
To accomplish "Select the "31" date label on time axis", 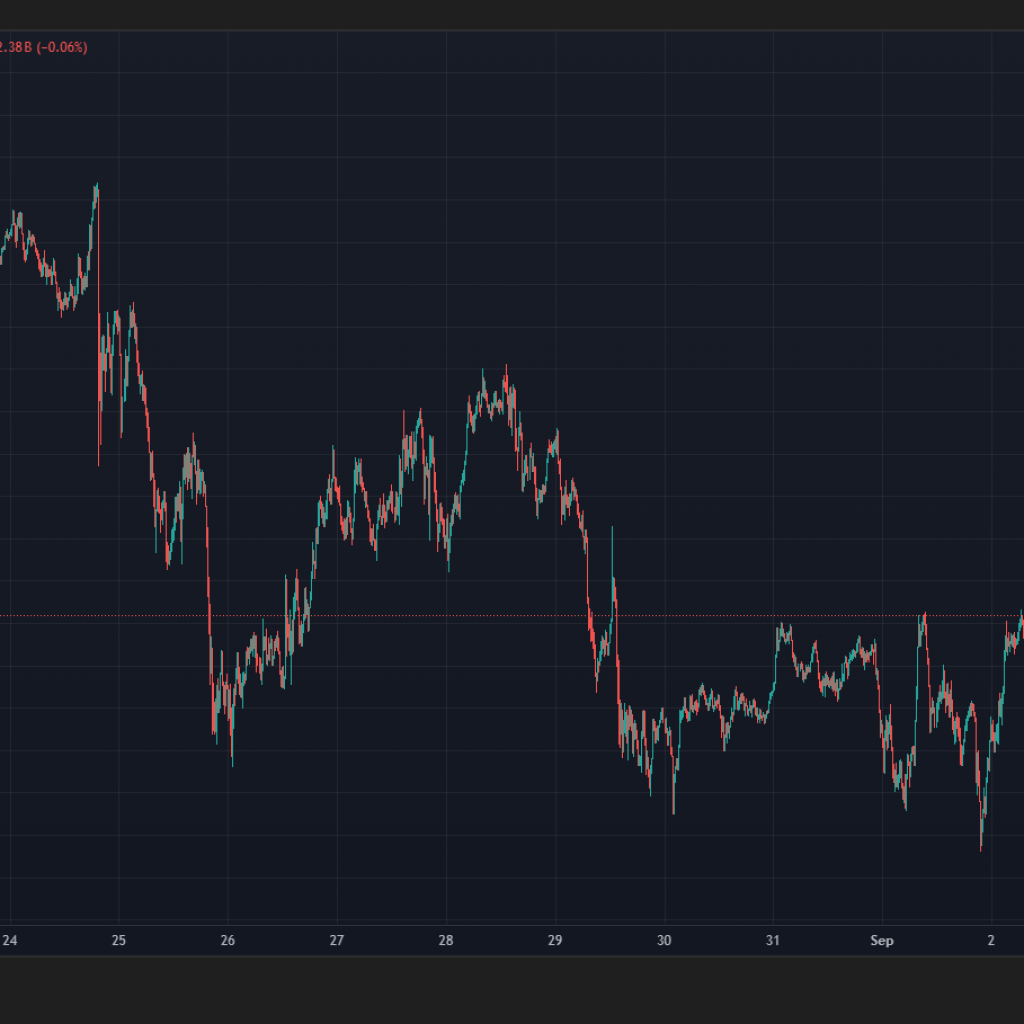I will point(773,940).
